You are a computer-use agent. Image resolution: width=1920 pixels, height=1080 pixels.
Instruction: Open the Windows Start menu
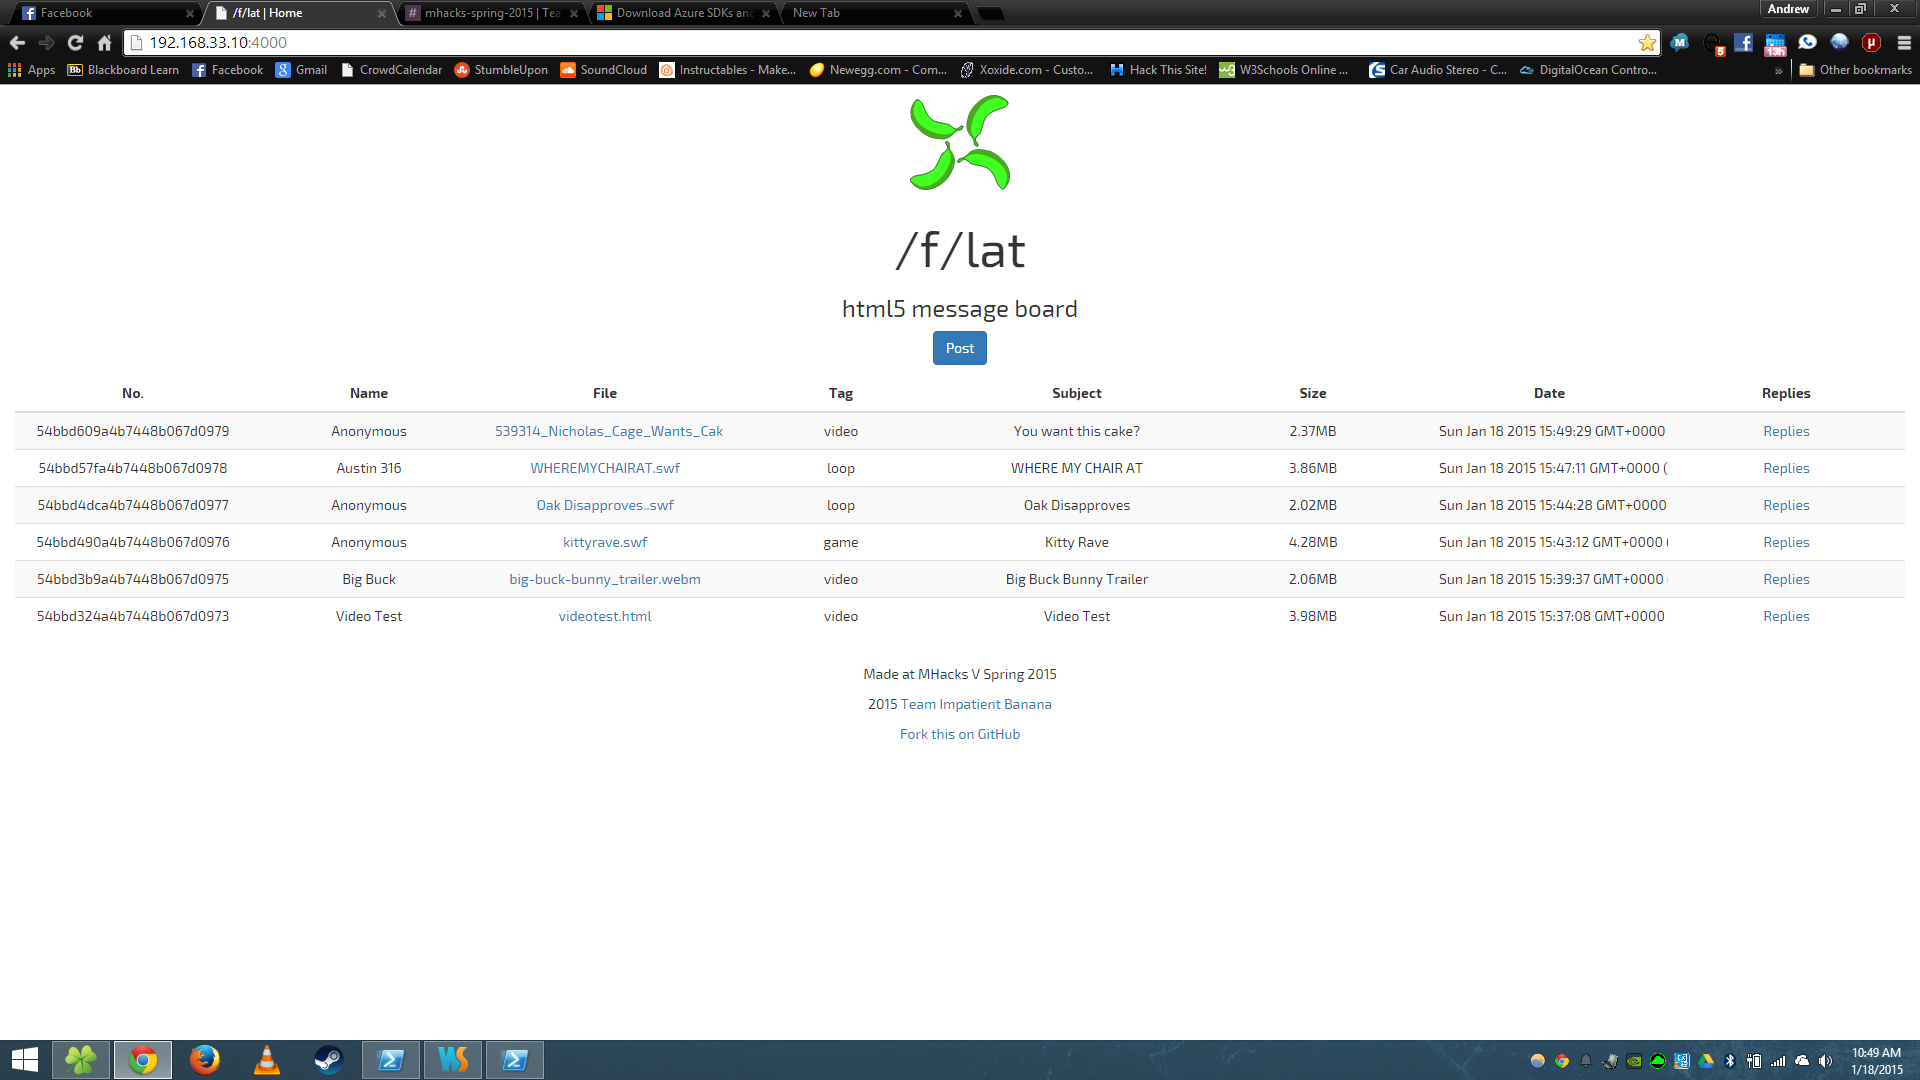pos(25,1059)
